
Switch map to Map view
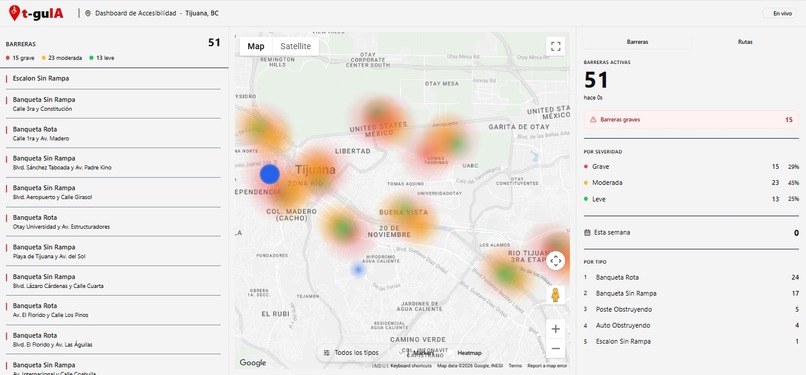tap(256, 46)
